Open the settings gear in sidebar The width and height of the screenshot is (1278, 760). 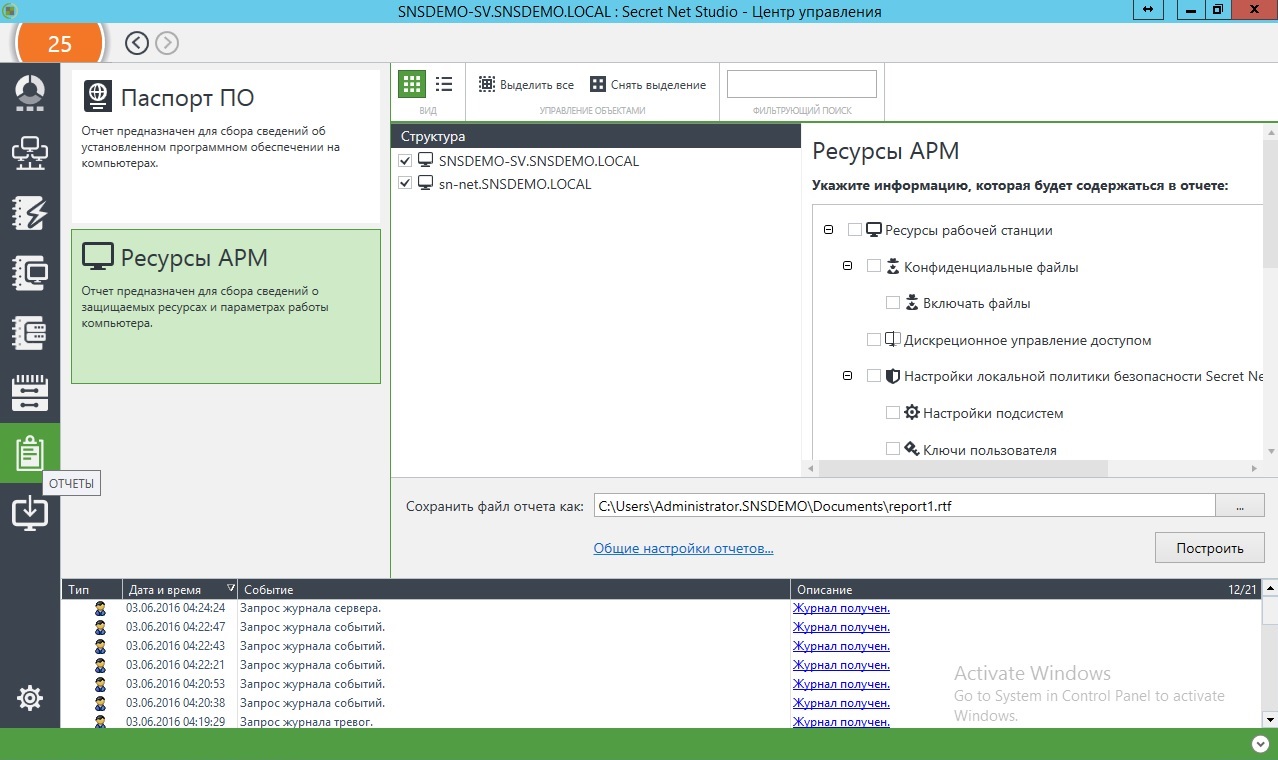coord(30,698)
